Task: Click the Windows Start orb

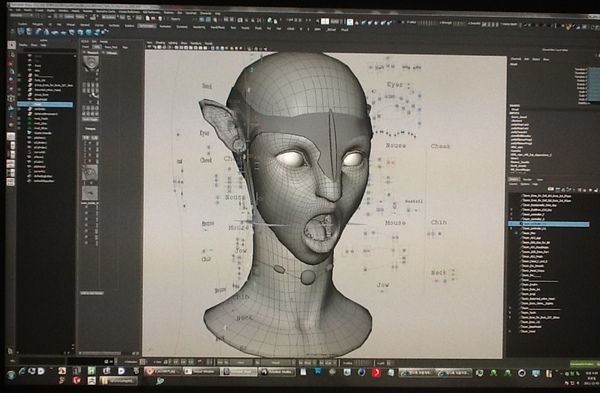Action: 11,375
